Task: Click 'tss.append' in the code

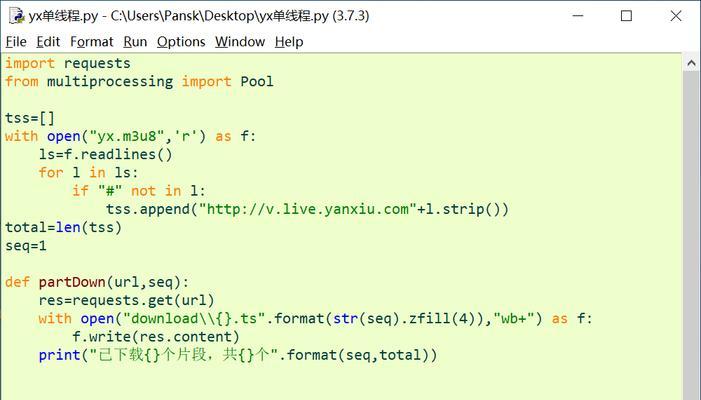Action: (148, 209)
